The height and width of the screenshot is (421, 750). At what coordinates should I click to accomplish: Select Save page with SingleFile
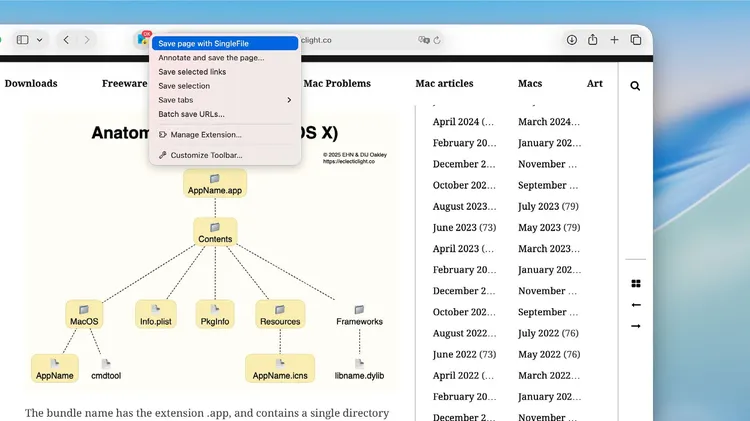(224, 44)
